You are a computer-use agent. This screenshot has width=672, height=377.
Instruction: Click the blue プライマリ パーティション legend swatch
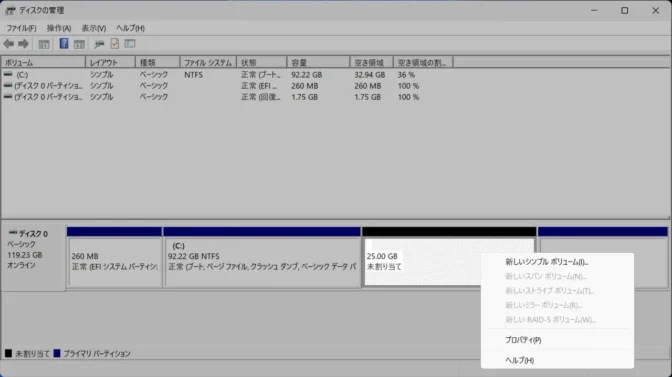click(57, 353)
